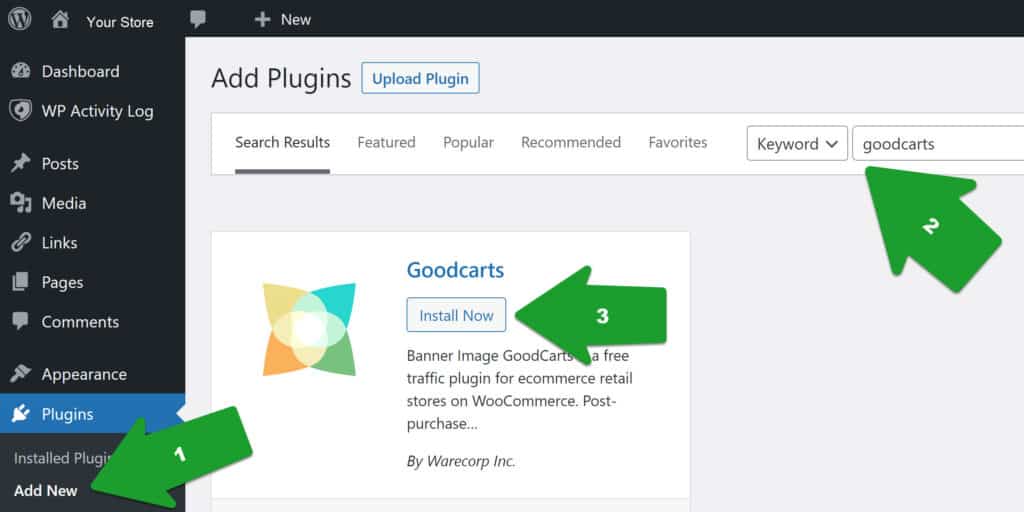Click the plugin search field containing goodcarts
1024x512 pixels.
938,144
